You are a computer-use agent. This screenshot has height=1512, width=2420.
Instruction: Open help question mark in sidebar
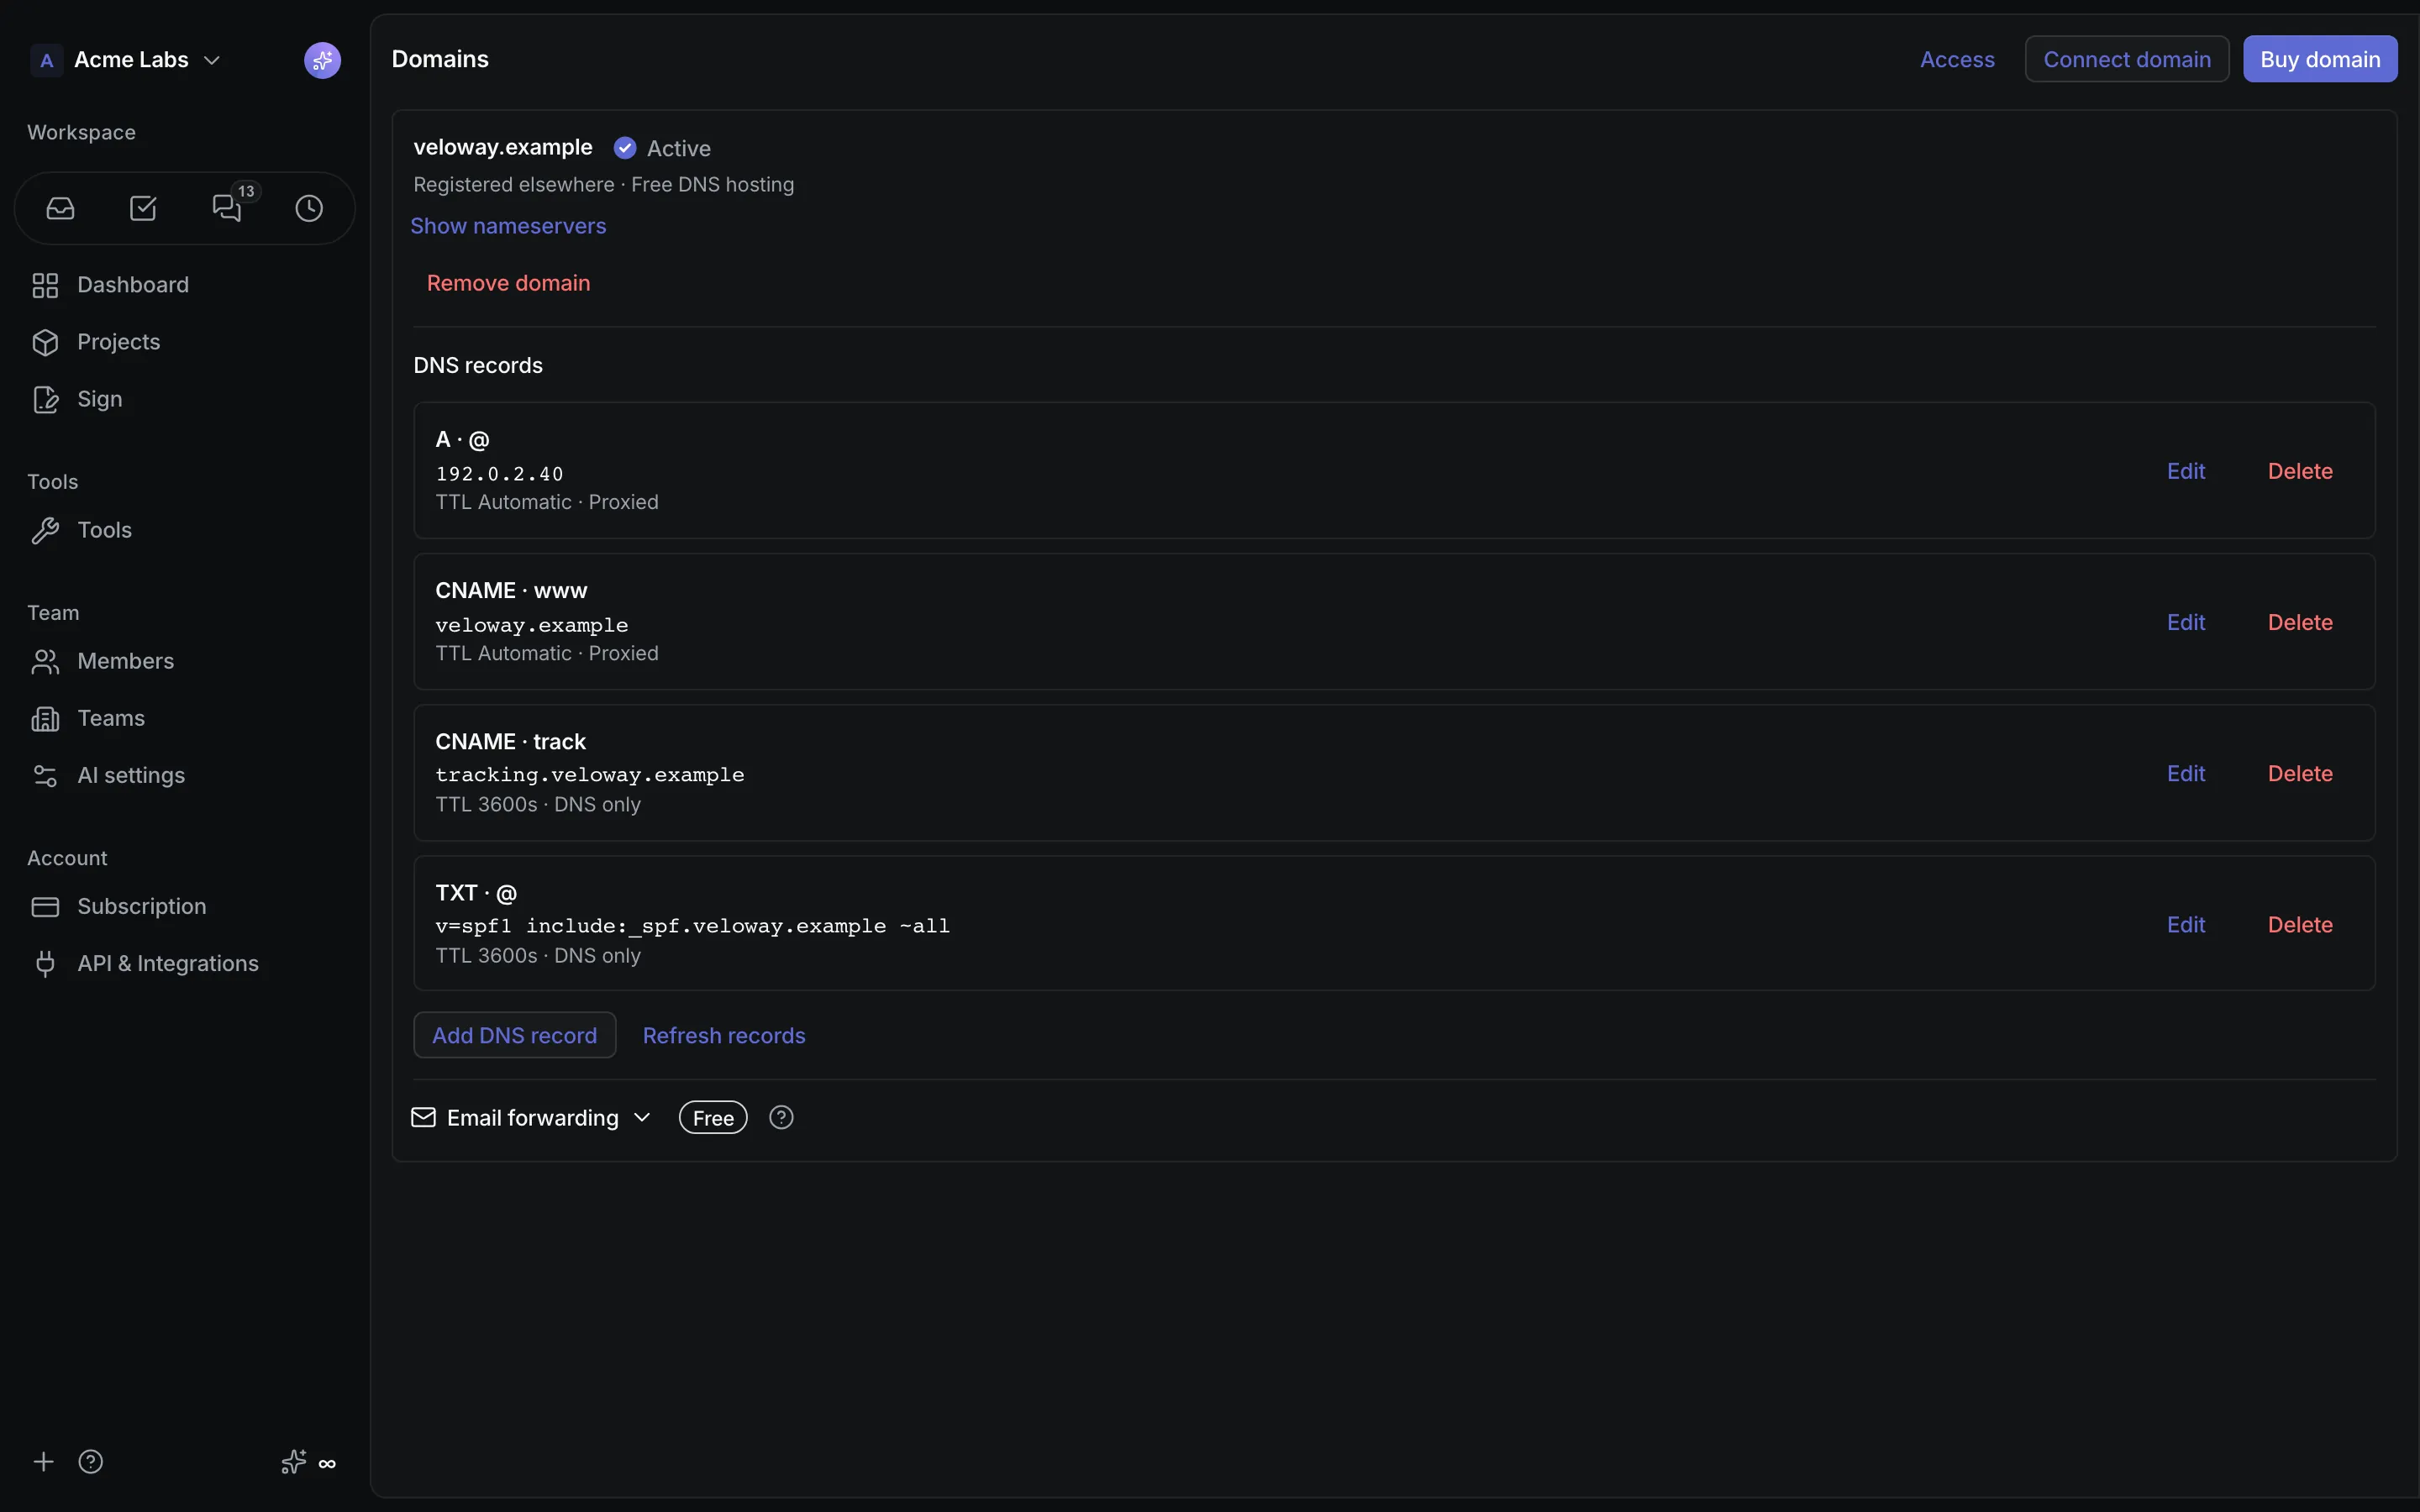[91, 1462]
